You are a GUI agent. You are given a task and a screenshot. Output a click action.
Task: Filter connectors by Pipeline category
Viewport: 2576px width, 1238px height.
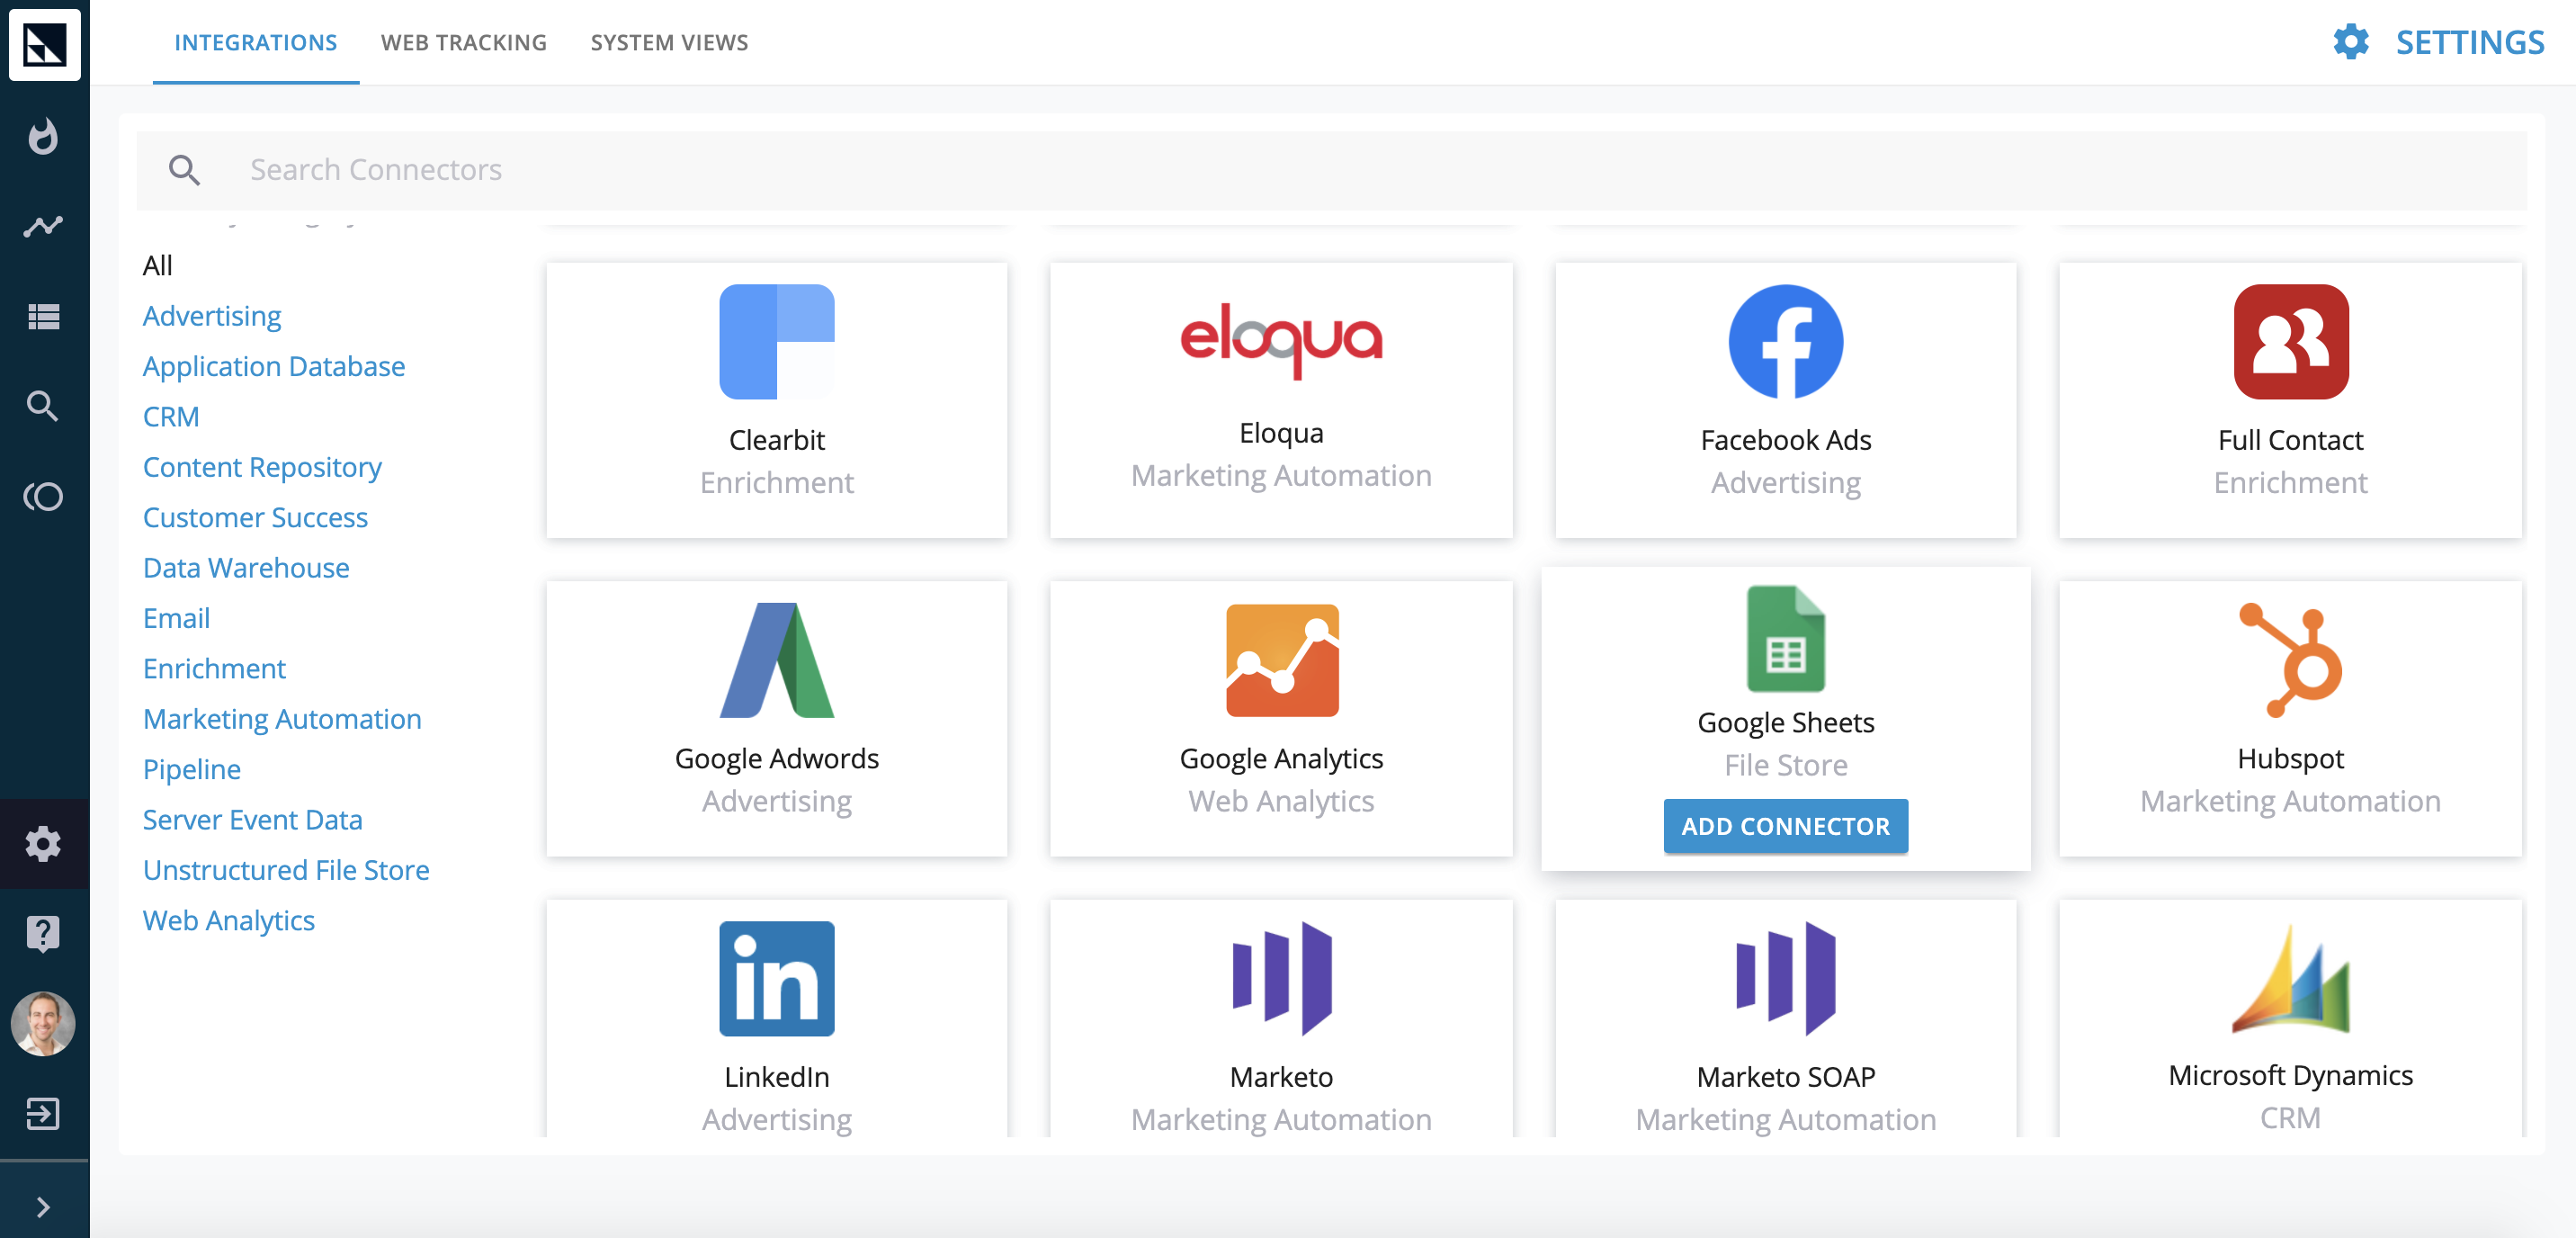[x=191, y=769]
